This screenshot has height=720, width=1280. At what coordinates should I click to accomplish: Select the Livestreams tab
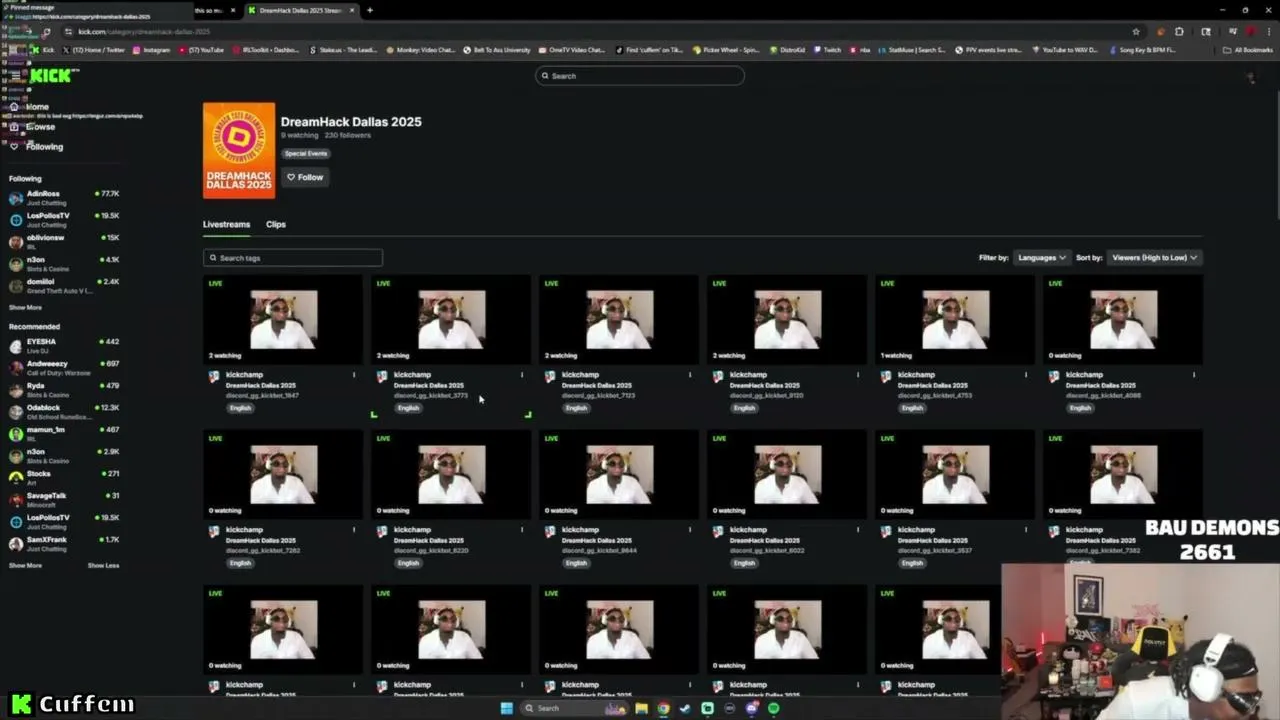[x=227, y=224]
